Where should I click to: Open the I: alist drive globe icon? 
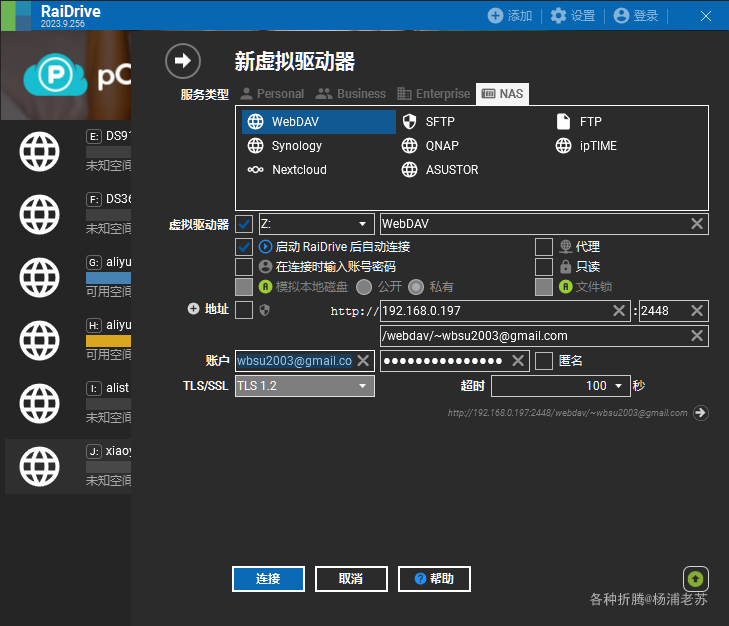pos(40,404)
